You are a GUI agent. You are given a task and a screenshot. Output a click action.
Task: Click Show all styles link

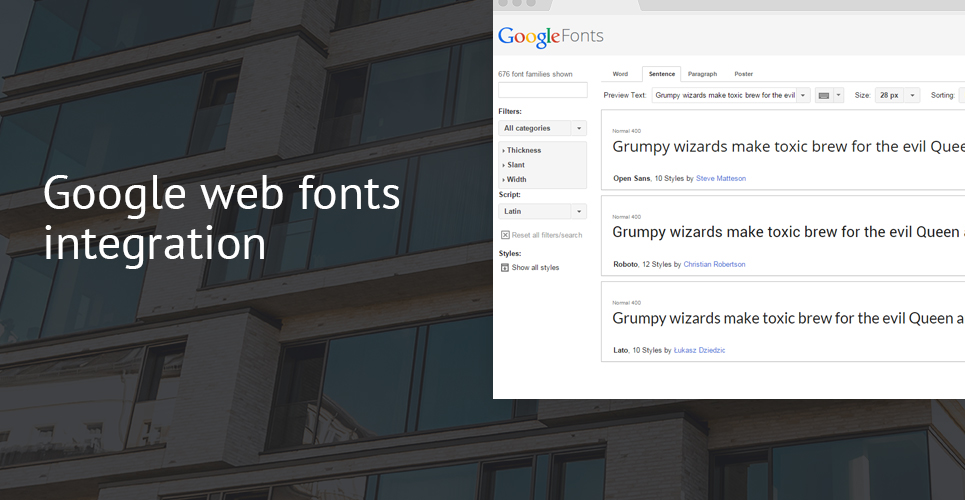tap(535, 268)
